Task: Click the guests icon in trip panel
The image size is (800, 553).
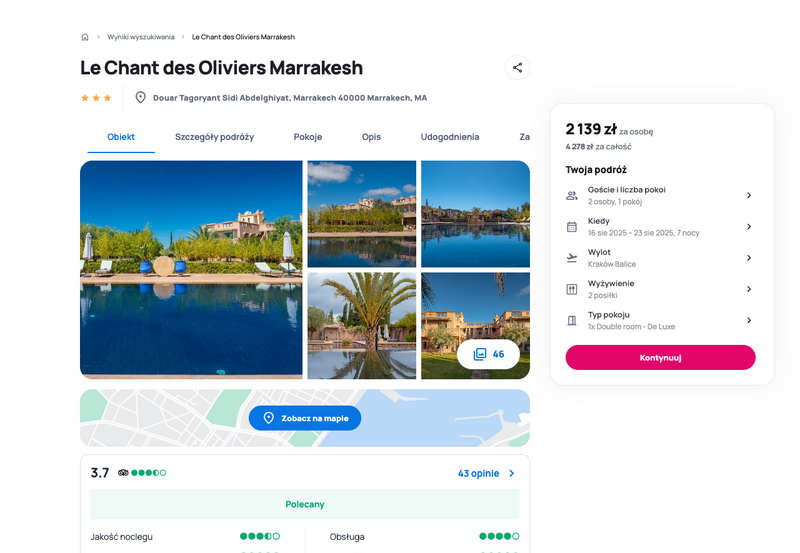Action: click(x=571, y=195)
